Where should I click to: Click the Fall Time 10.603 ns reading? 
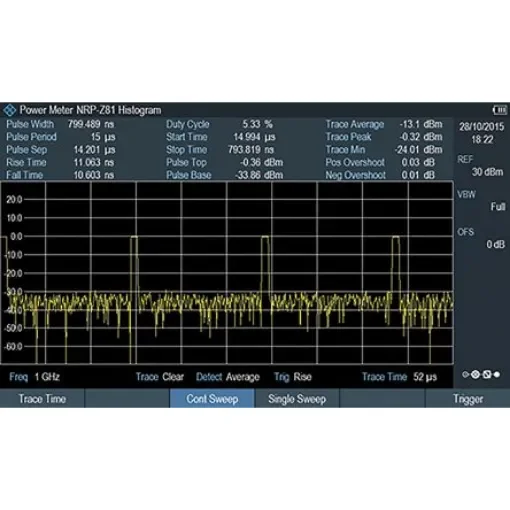tap(60, 175)
